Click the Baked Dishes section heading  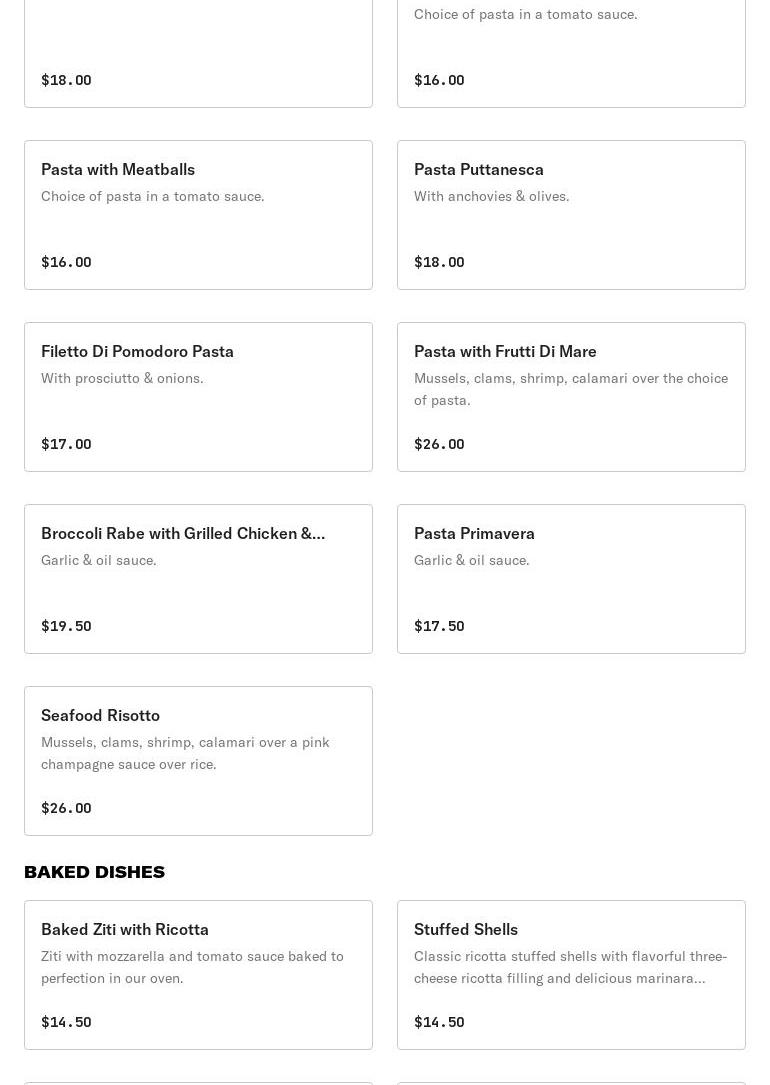tap(94, 872)
